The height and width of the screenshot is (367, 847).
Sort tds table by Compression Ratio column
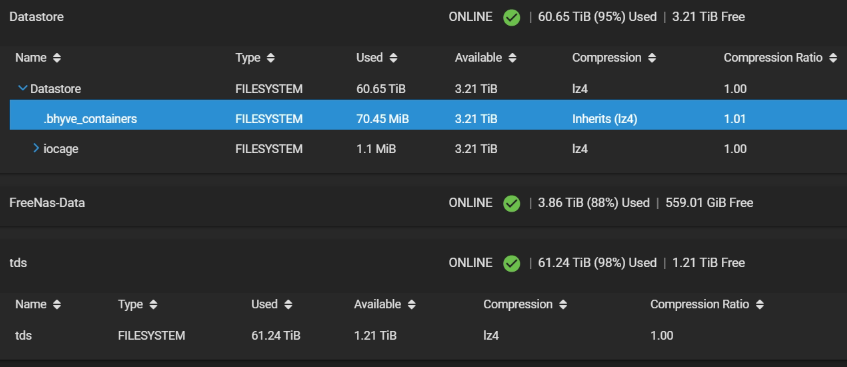707,304
